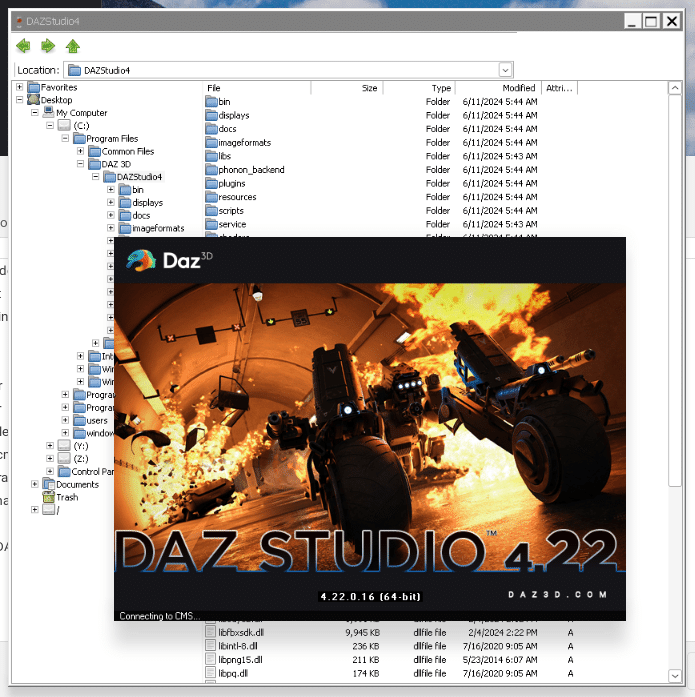Click the green Back arrow icon
Screen dimensions: 695x697
[x=23, y=46]
